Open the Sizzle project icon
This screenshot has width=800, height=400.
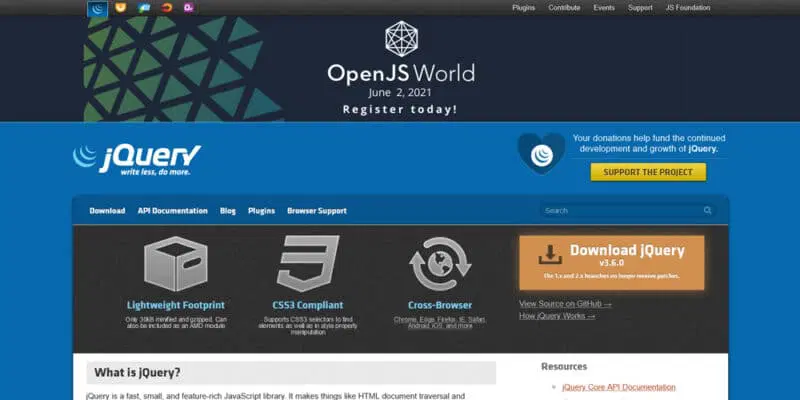coord(167,8)
